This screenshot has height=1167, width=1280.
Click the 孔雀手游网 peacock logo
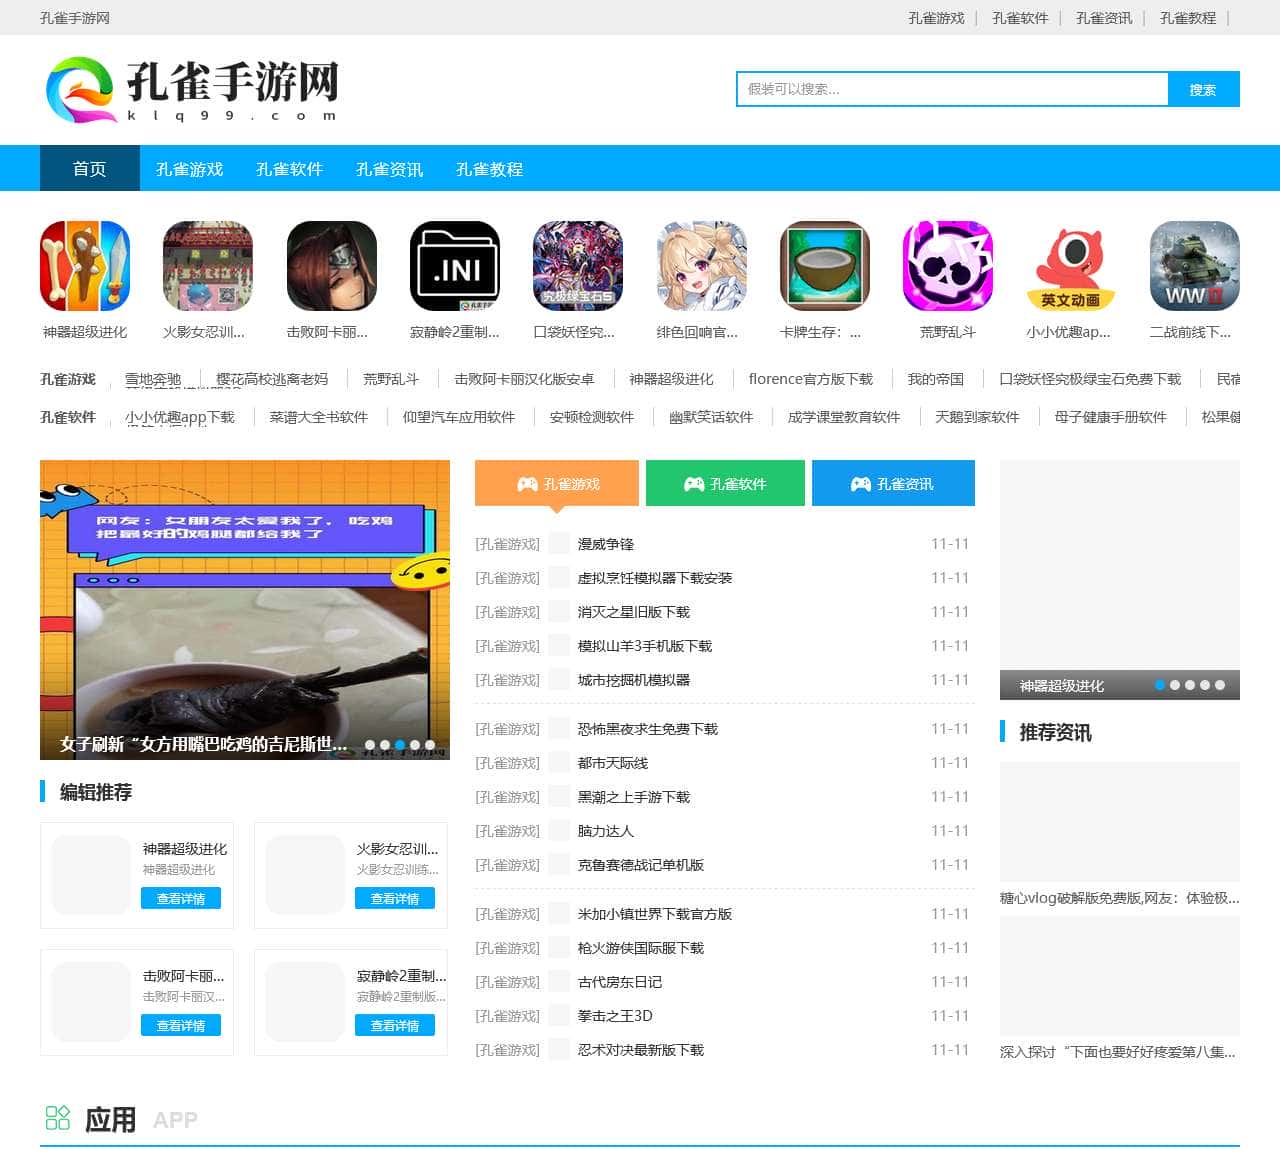coord(192,90)
